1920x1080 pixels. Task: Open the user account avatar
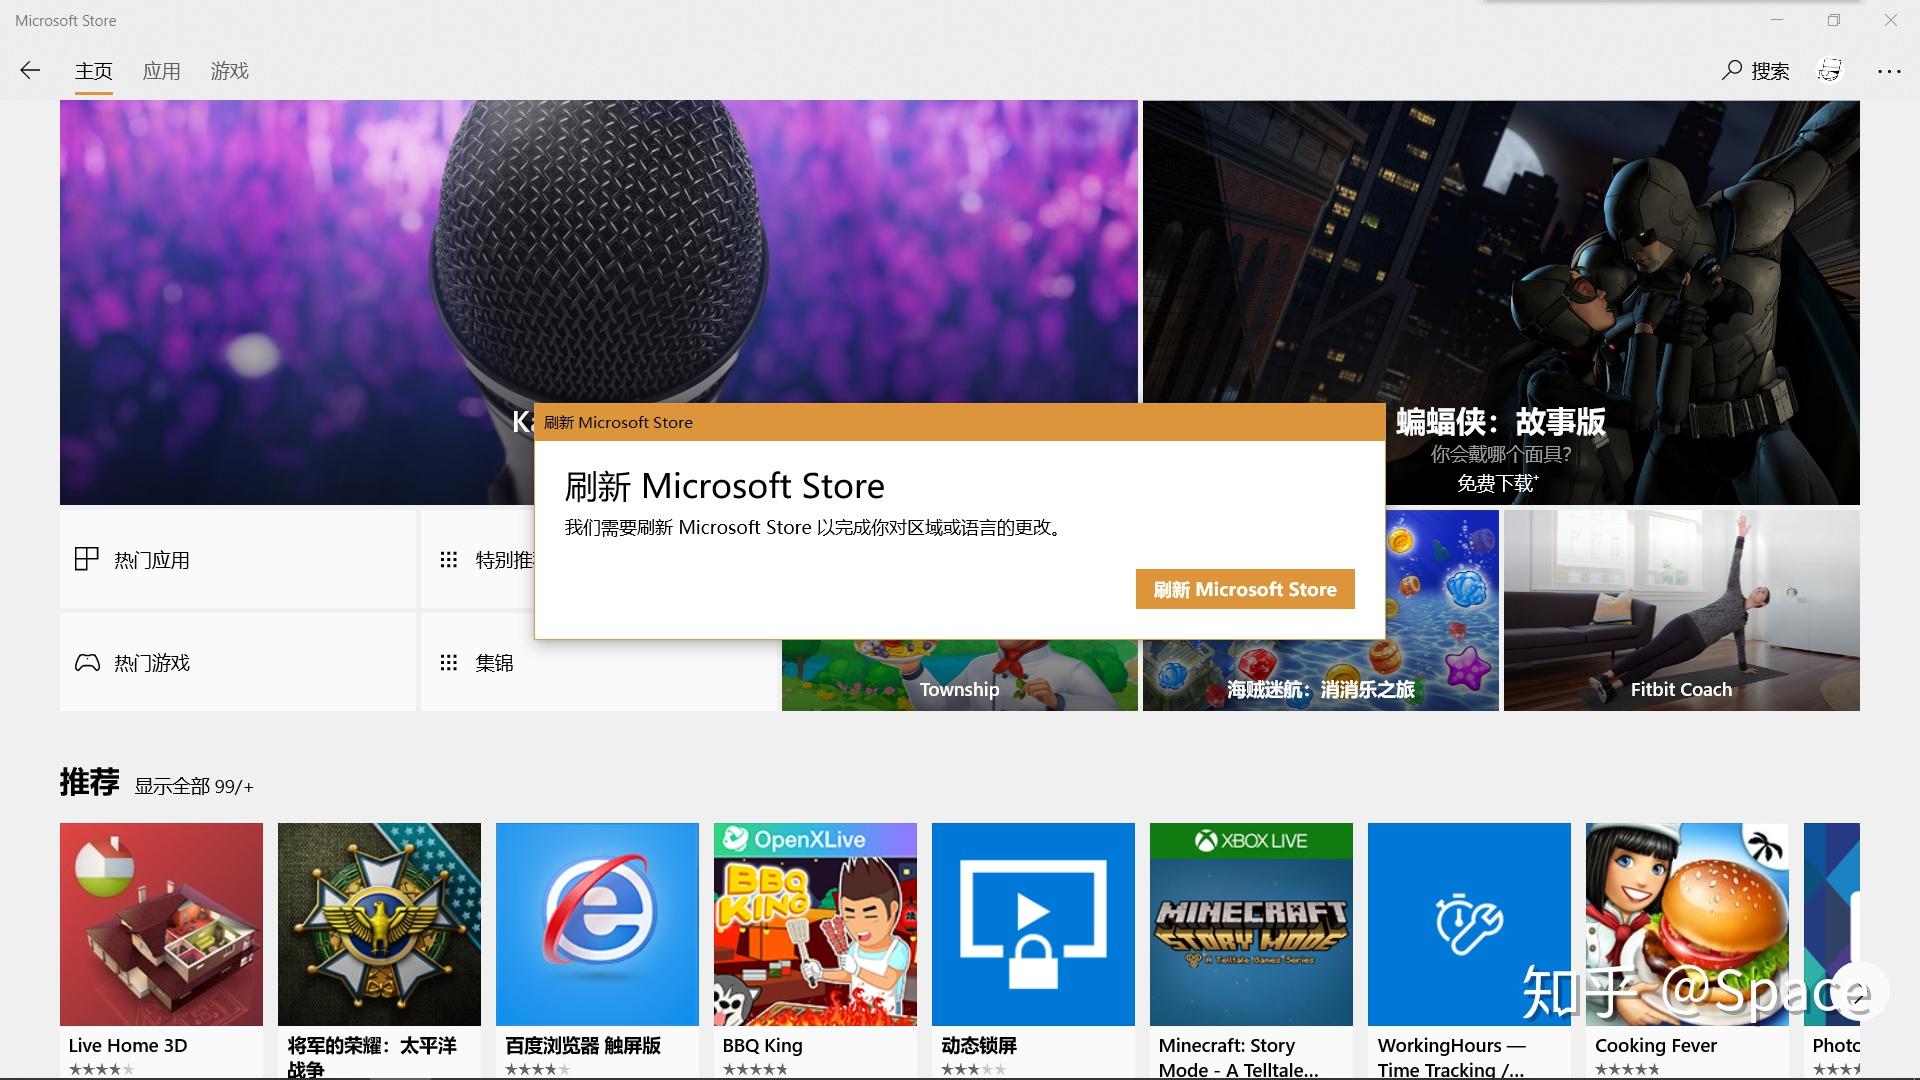(1829, 70)
